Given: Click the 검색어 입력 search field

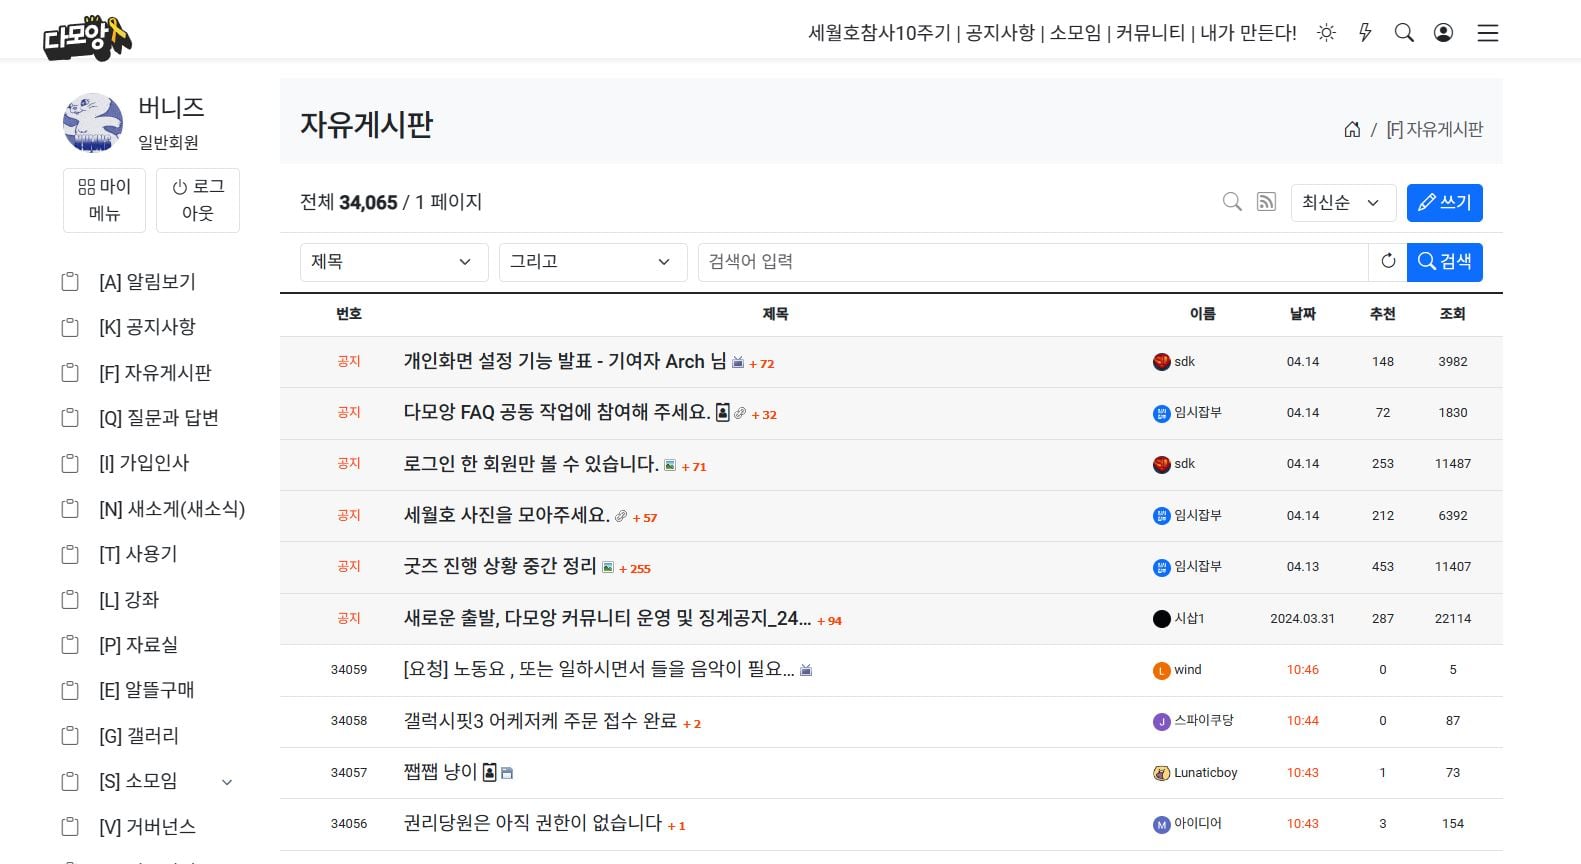Looking at the screenshot, I should point(1033,261).
